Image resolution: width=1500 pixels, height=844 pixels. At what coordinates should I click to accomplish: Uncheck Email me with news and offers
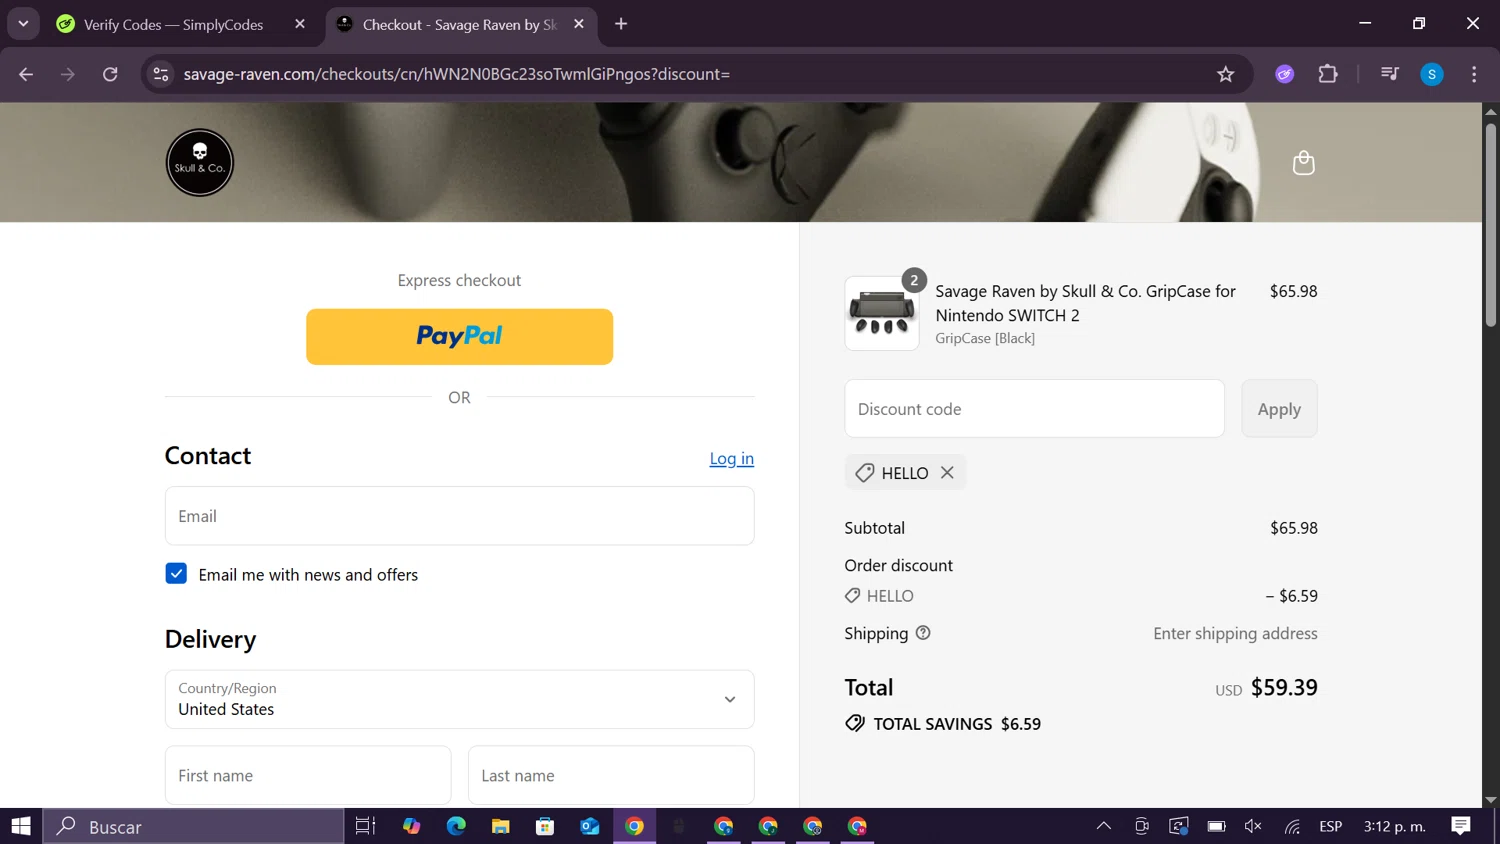[176, 574]
